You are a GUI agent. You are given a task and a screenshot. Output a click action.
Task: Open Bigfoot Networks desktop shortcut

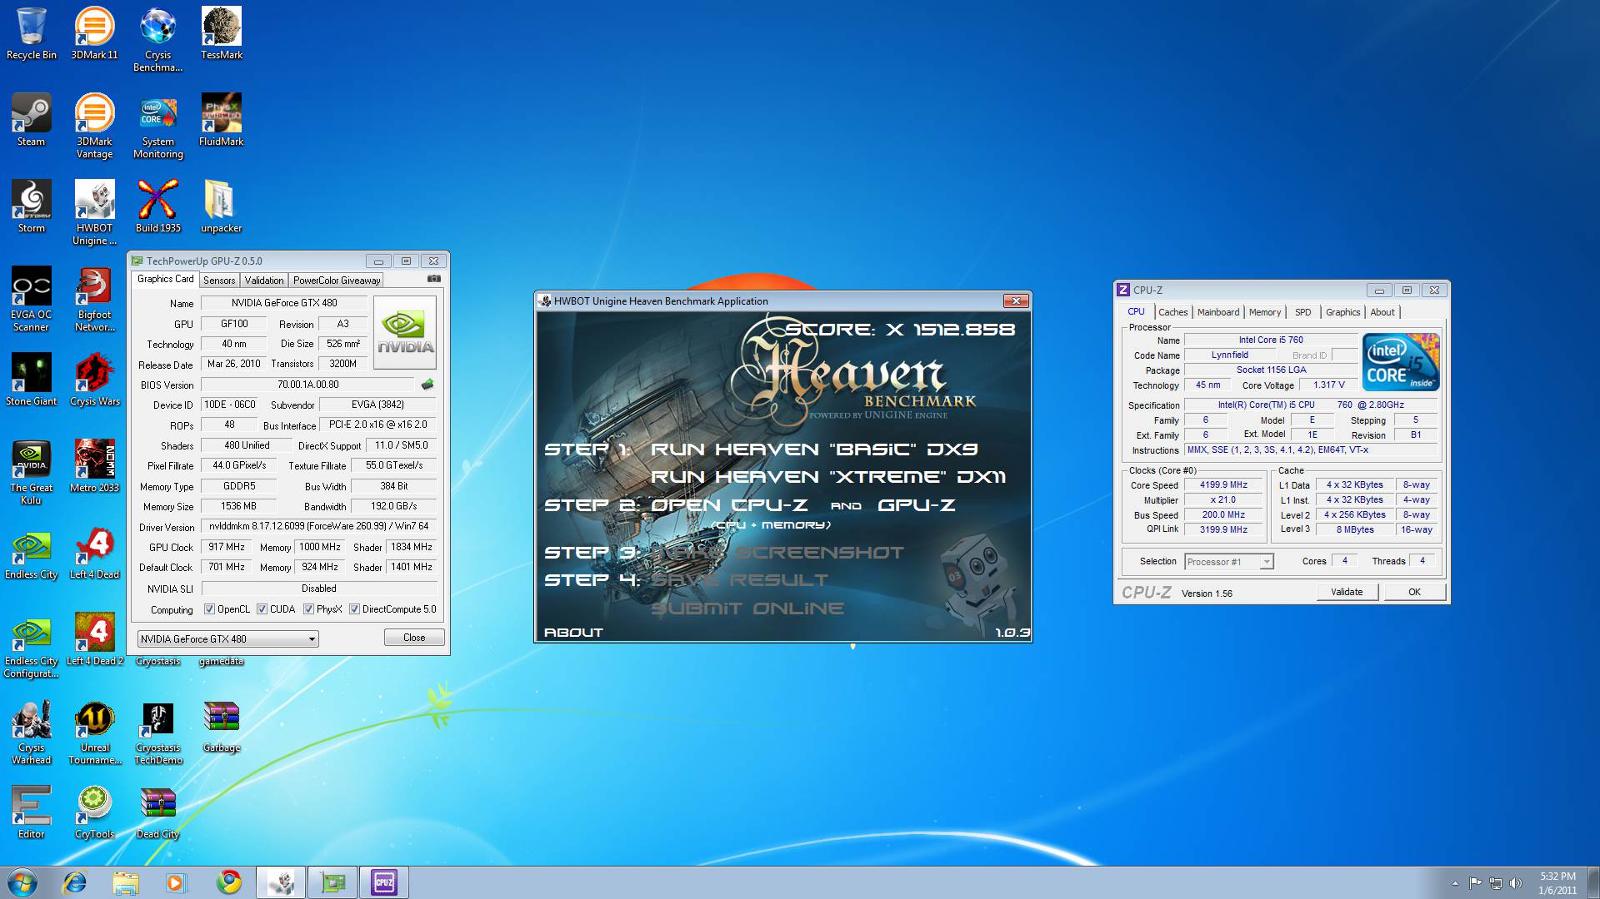[94, 299]
